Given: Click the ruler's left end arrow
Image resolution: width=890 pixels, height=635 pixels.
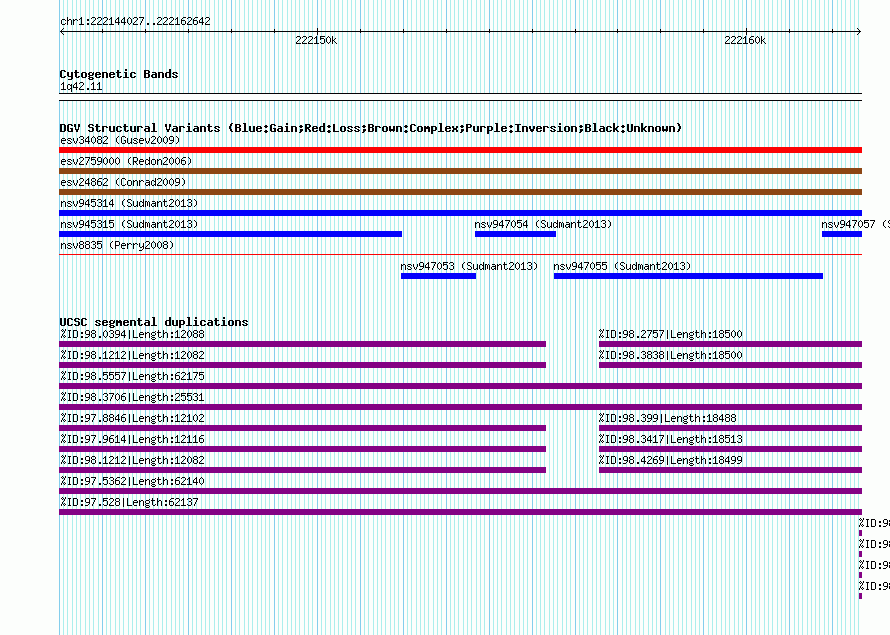Looking at the screenshot, I should tap(62, 32).
